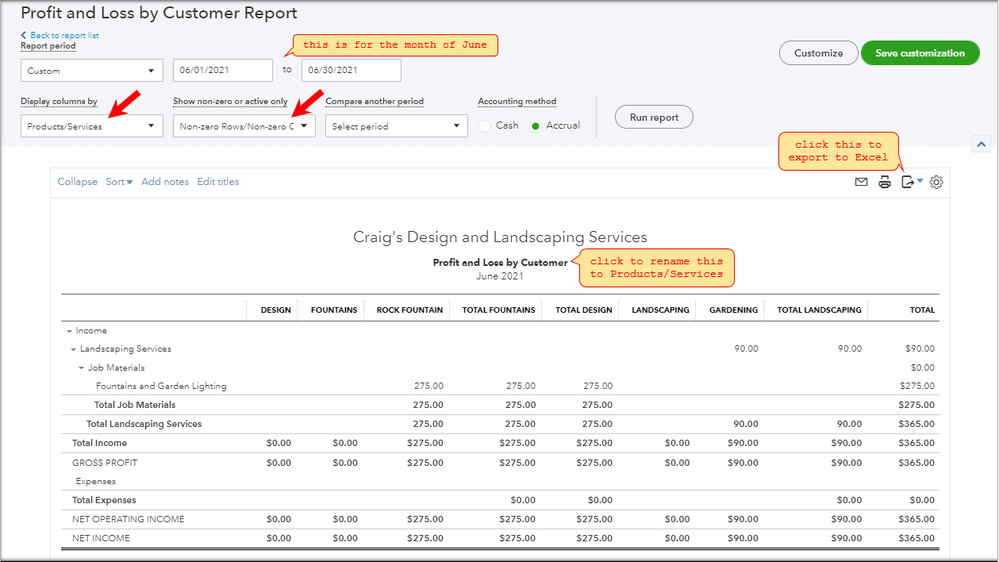This screenshot has width=999, height=562.
Task: Click the Run report button
Action: tap(654, 117)
